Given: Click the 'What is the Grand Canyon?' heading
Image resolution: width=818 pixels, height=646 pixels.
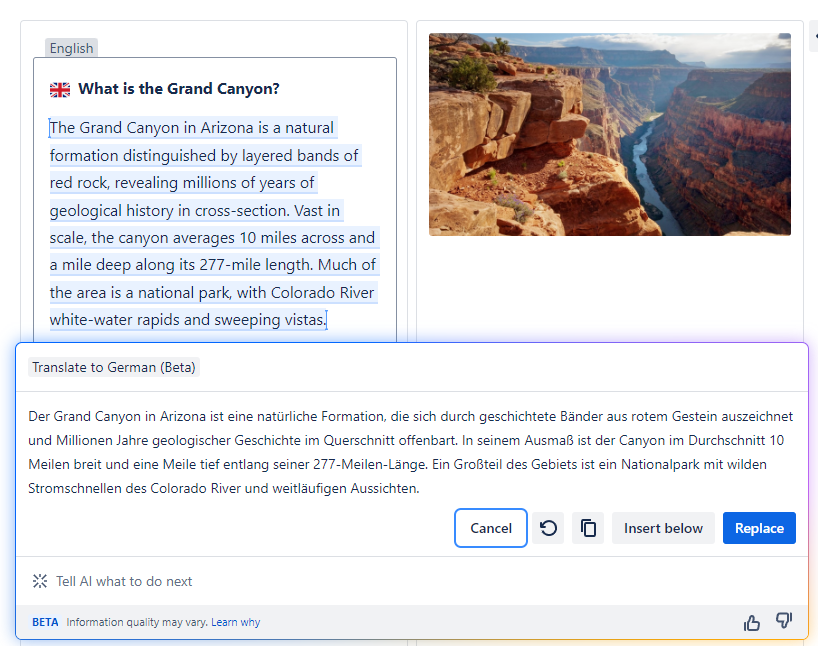Looking at the screenshot, I should pos(179,89).
